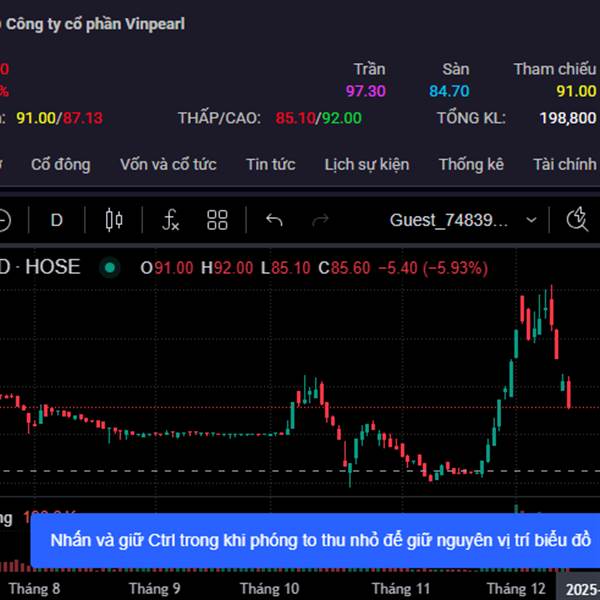Viewport: 600px width, 600px height.
Task: Click the change value −5.40 (−5.93%)
Action: pos(433,268)
